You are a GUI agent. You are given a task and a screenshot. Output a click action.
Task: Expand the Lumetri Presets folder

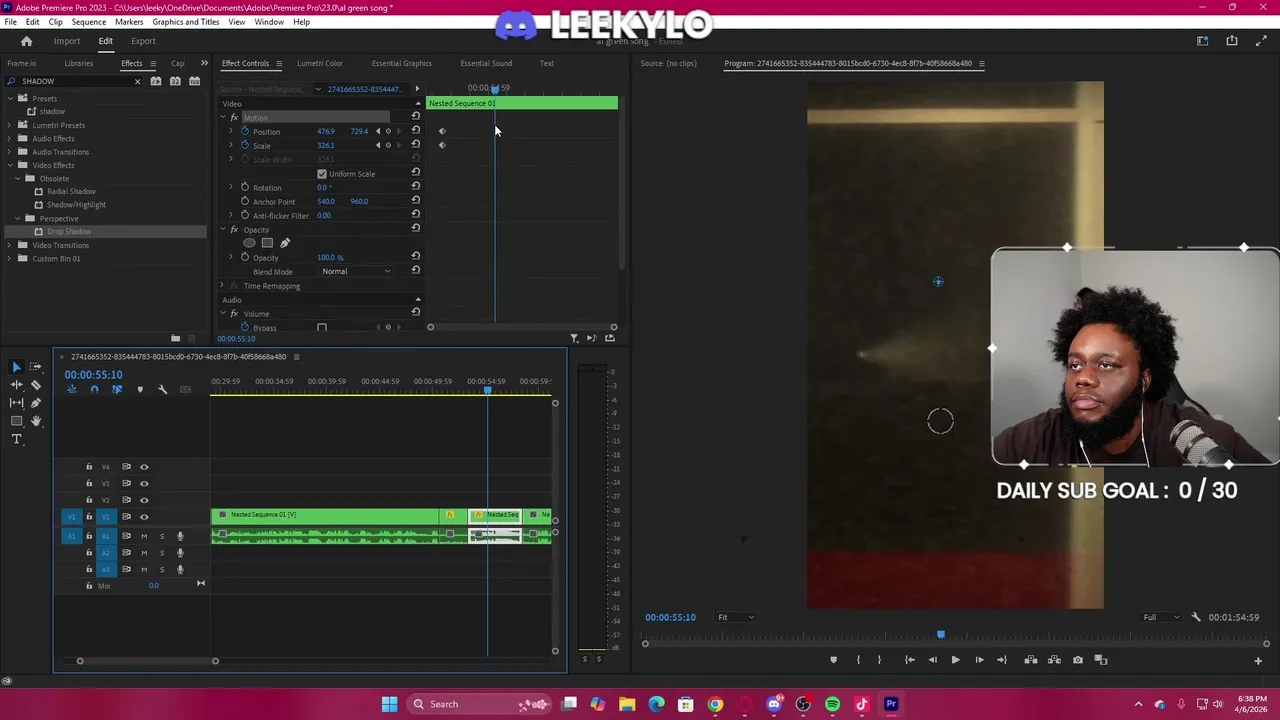coord(10,125)
